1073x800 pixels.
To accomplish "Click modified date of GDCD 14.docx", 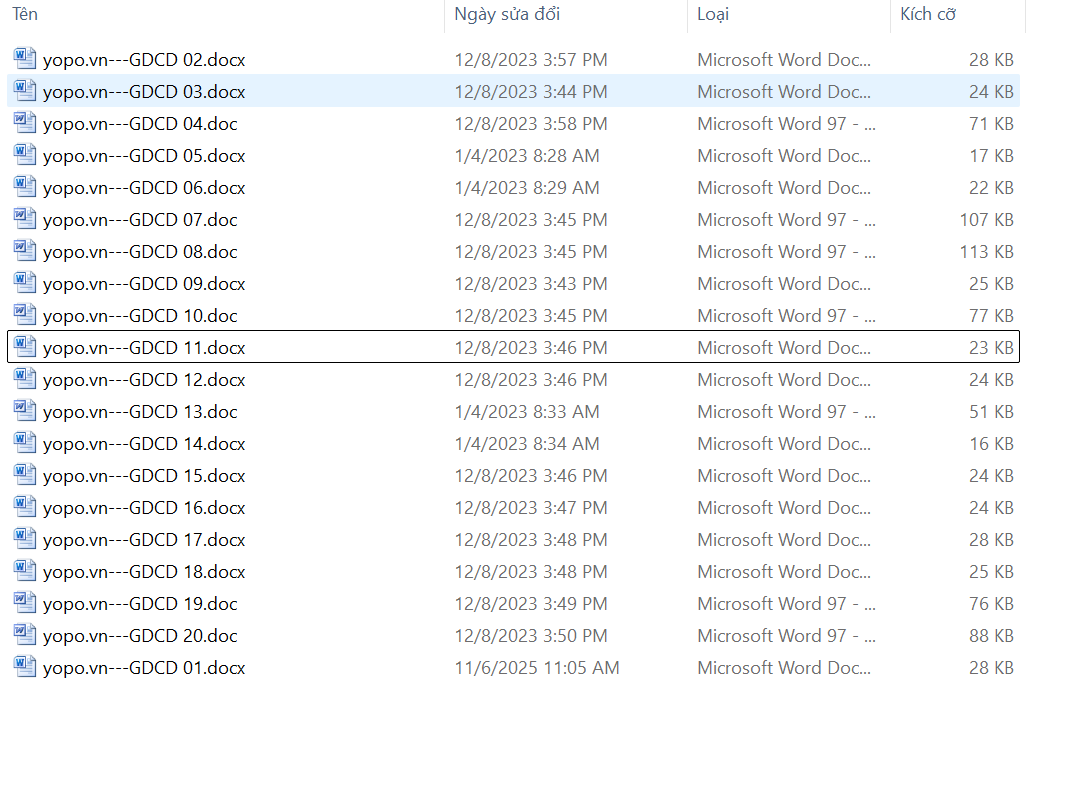I will click(527, 444).
